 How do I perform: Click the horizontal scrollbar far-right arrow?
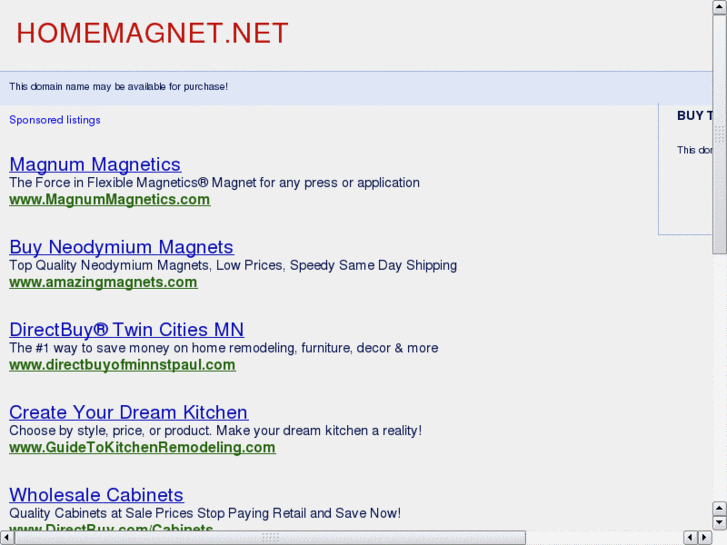704,537
